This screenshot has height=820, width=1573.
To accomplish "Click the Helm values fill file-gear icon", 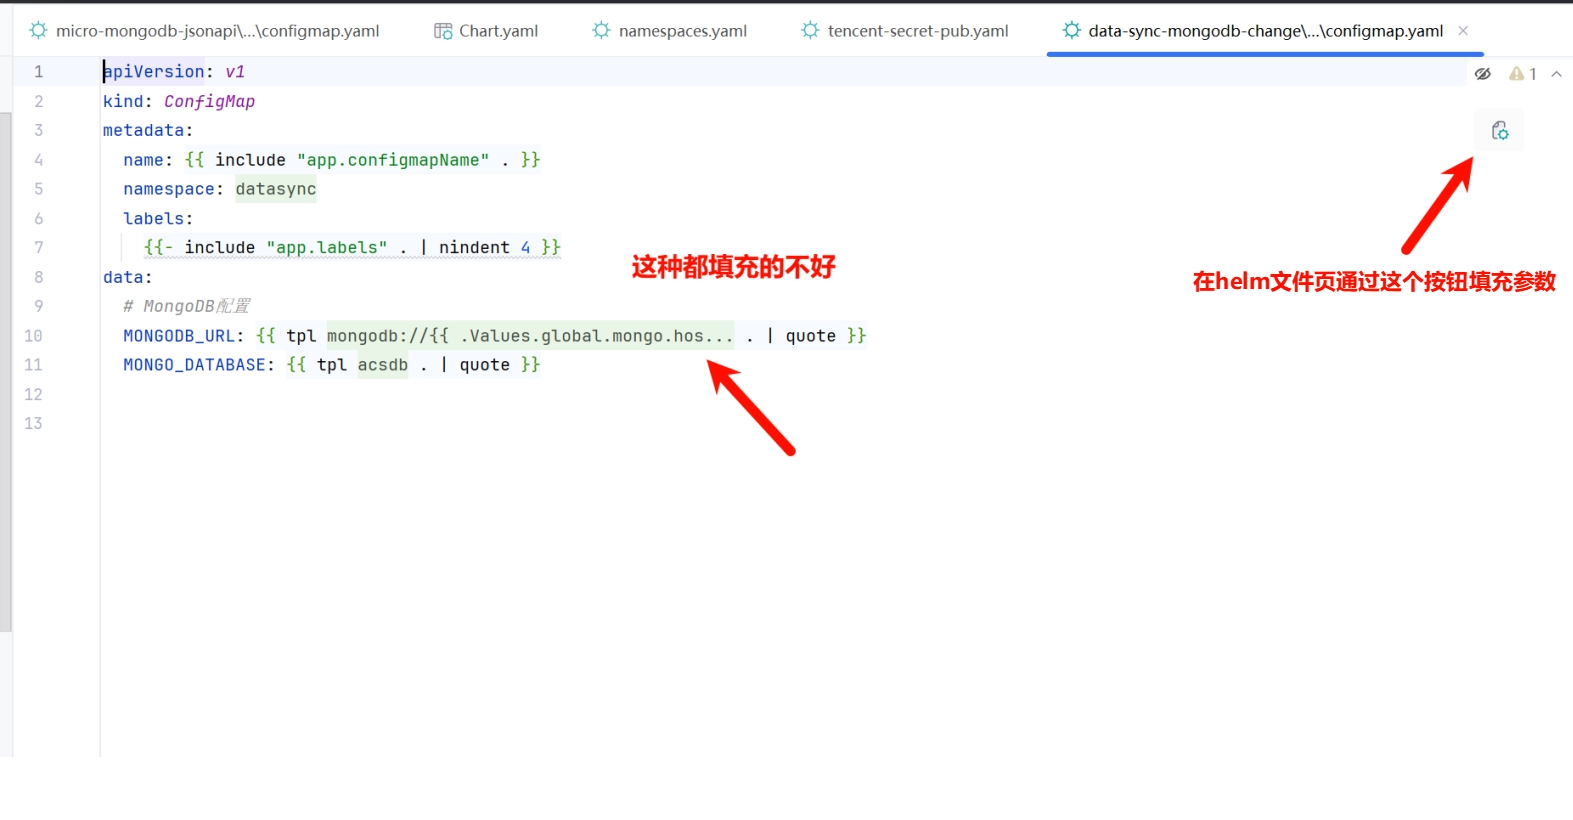I will point(1499,131).
